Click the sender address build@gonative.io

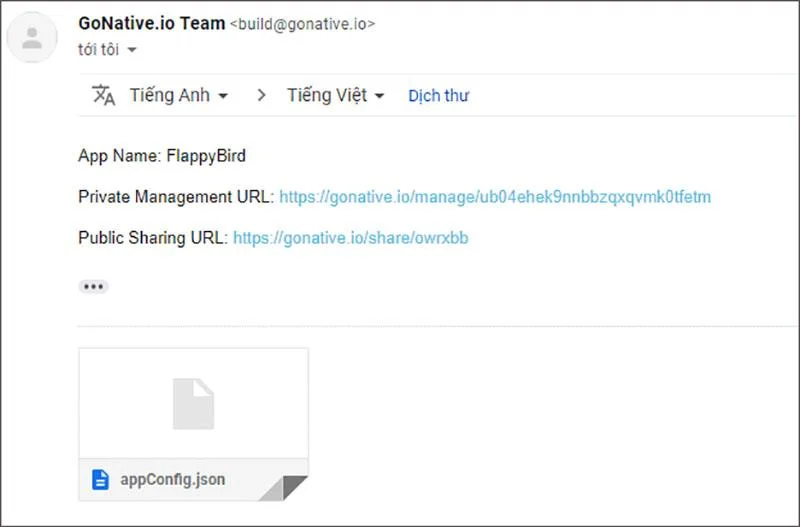coord(303,24)
